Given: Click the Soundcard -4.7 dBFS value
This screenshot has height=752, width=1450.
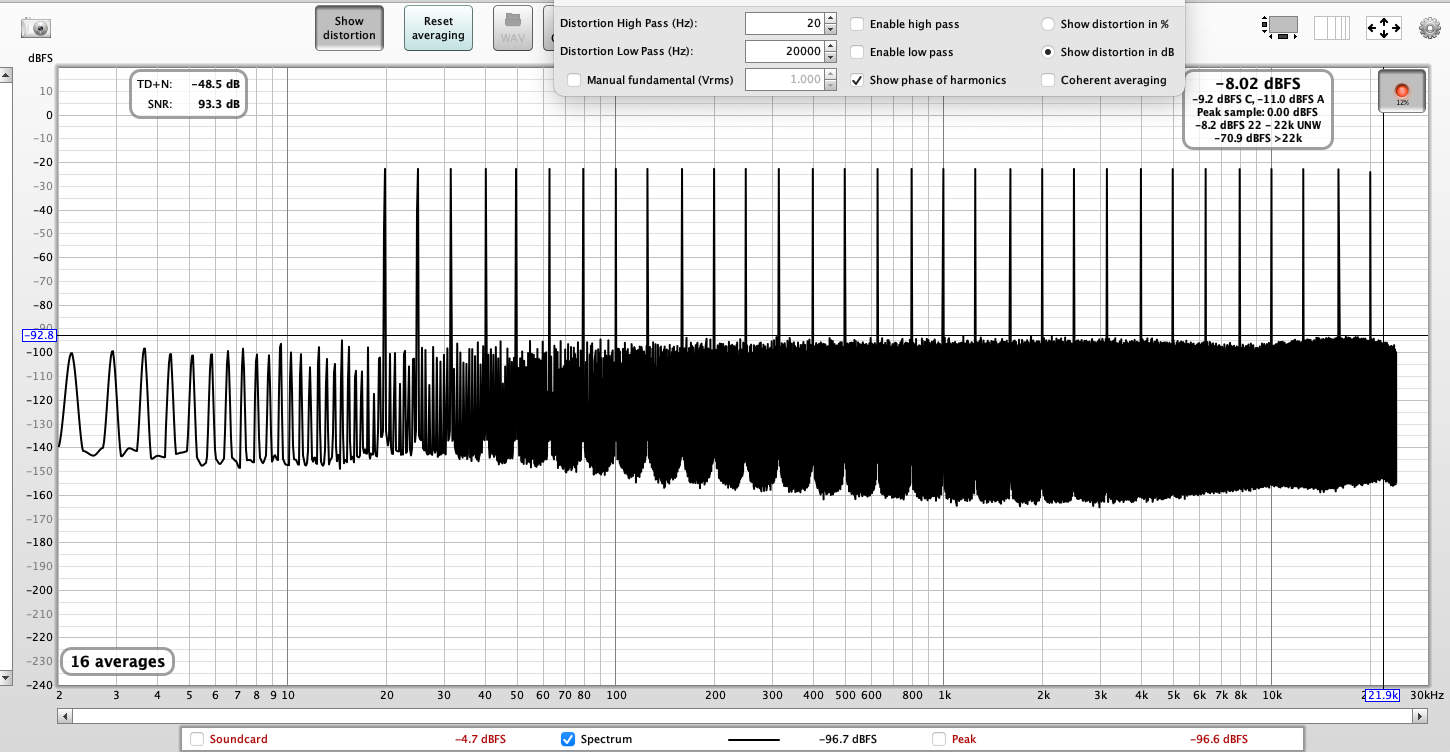Looking at the screenshot, I should point(480,739).
